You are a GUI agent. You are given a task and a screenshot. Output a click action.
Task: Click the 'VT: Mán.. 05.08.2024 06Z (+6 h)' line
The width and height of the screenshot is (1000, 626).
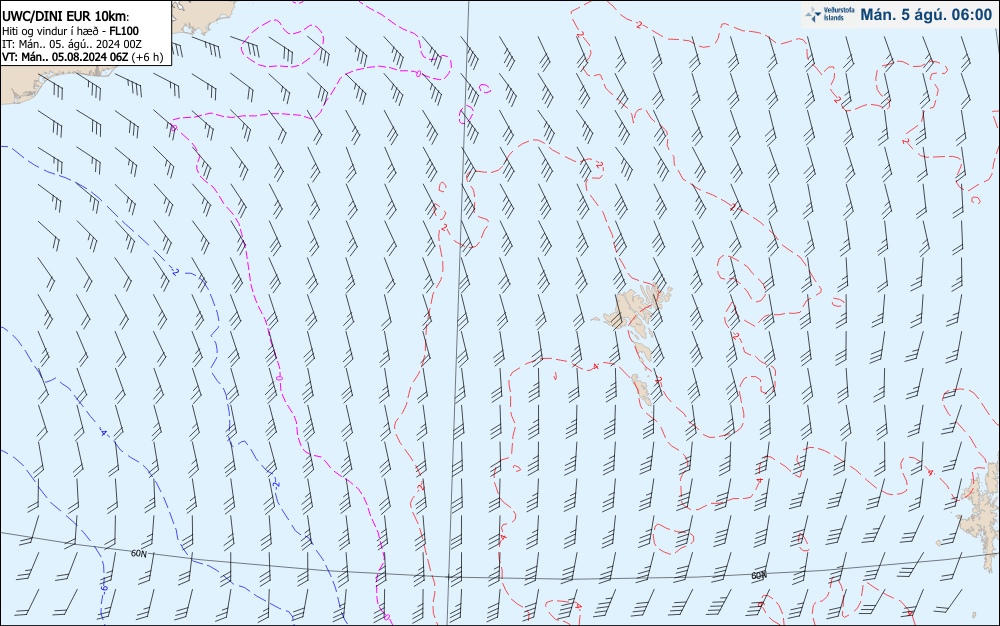coord(82,57)
